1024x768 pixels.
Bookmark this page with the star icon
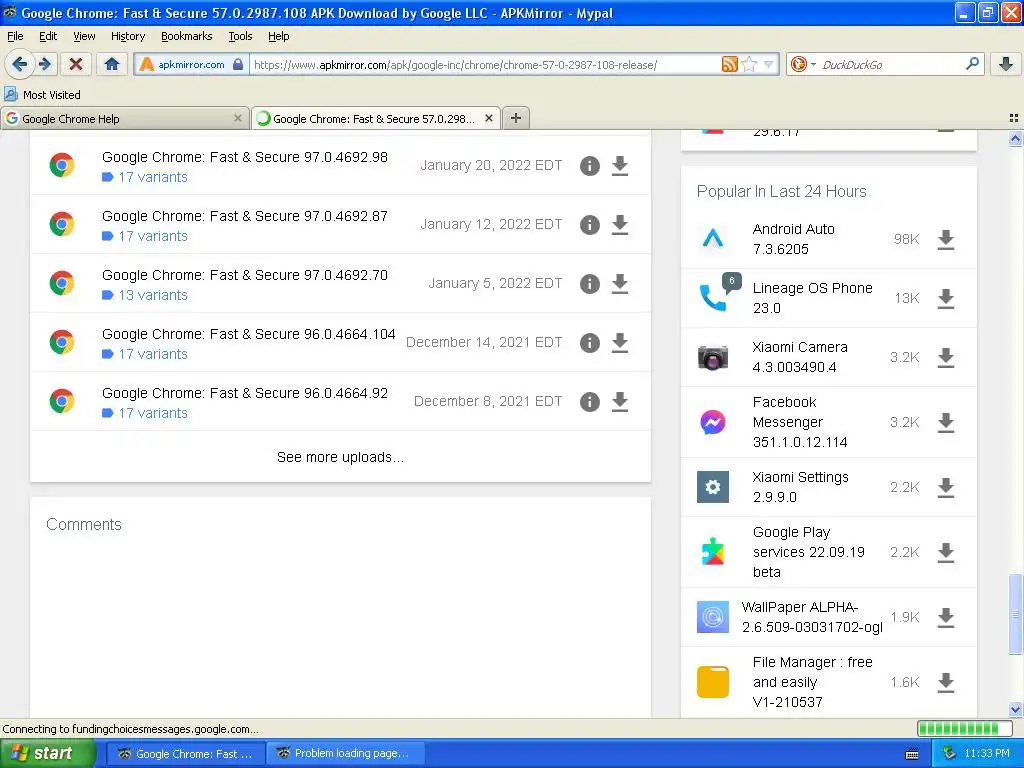749,64
